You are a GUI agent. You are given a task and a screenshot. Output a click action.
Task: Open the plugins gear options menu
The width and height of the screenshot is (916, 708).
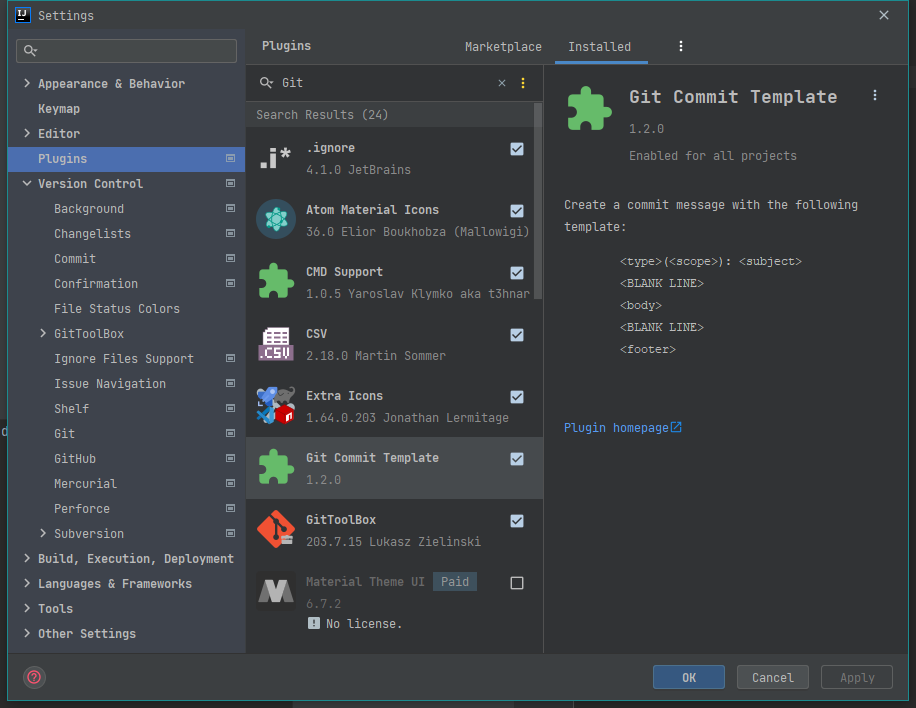tap(681, 47)
